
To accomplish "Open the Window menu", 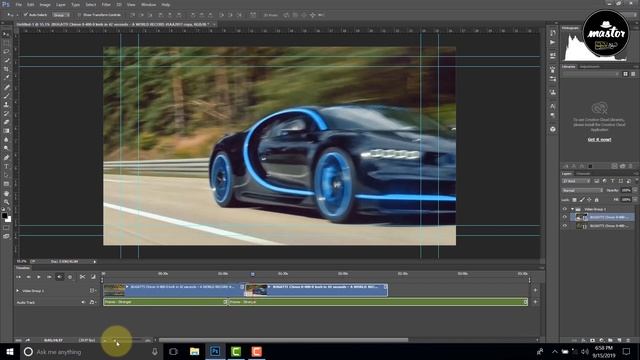I will pos(148,4).
